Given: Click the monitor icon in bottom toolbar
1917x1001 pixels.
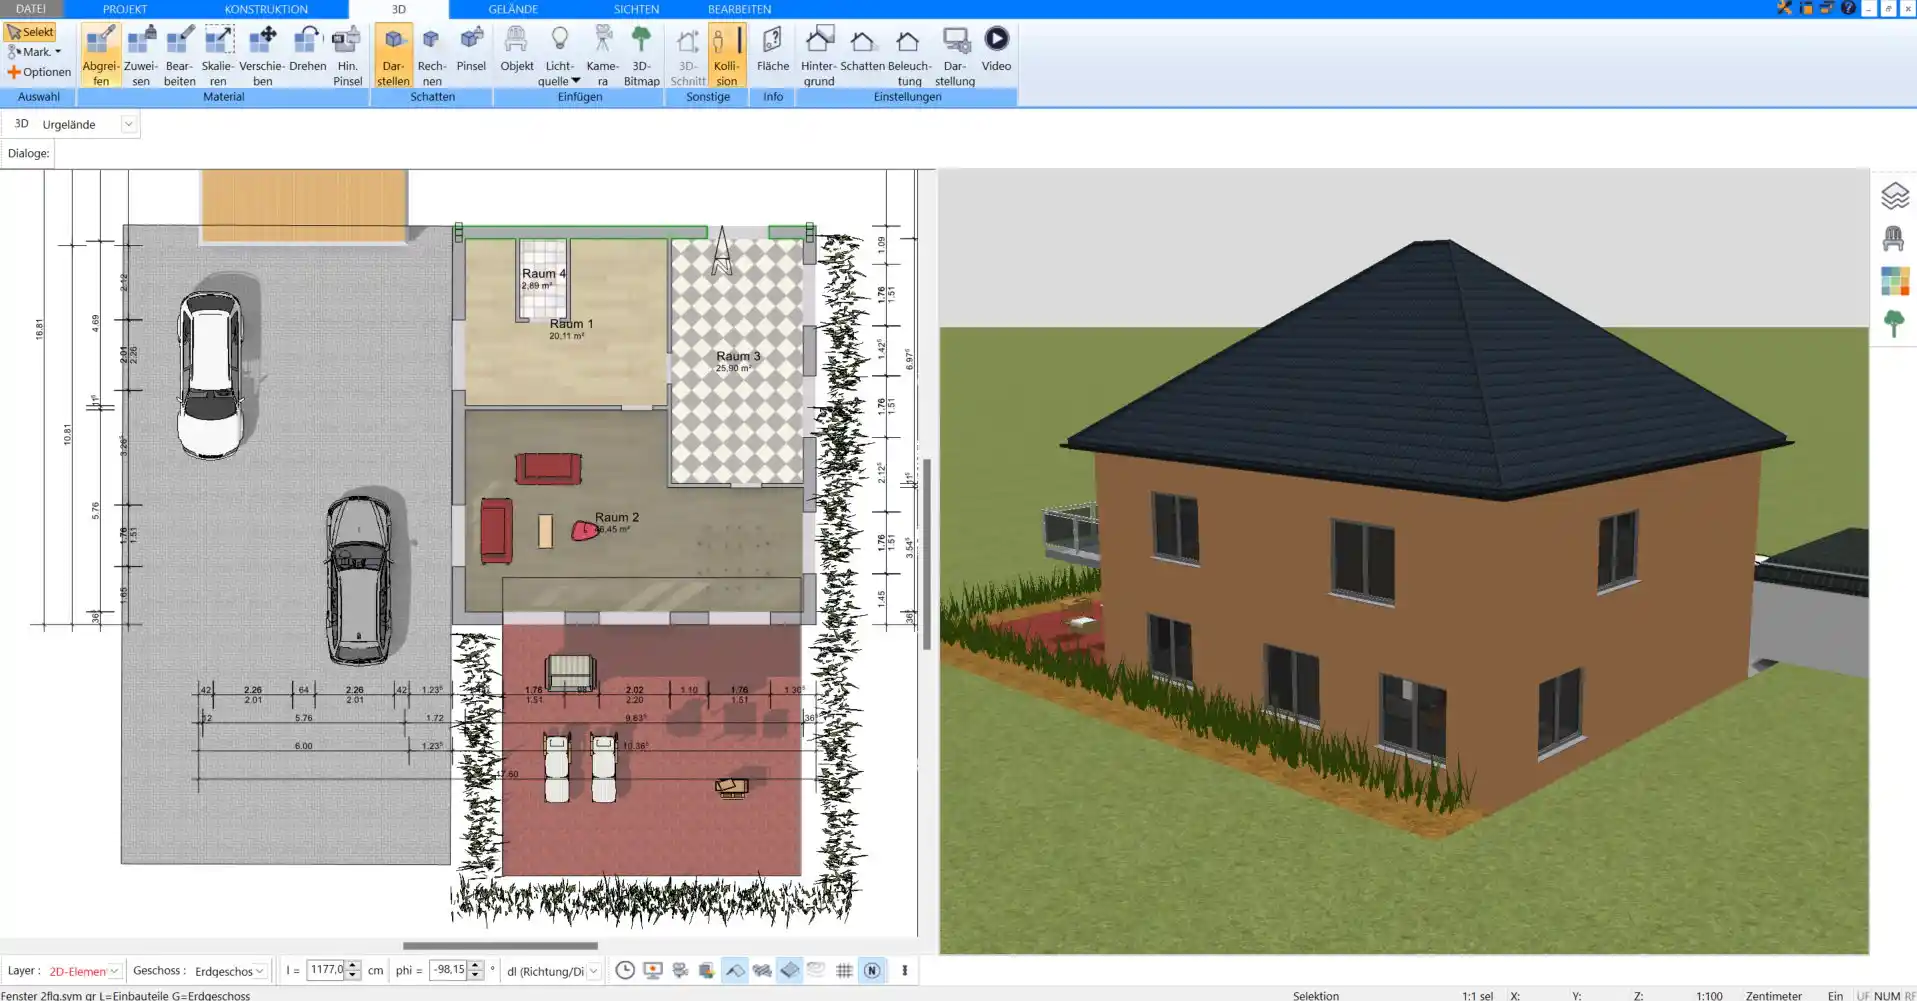Looking at the screenshot, I should [653, 970].
